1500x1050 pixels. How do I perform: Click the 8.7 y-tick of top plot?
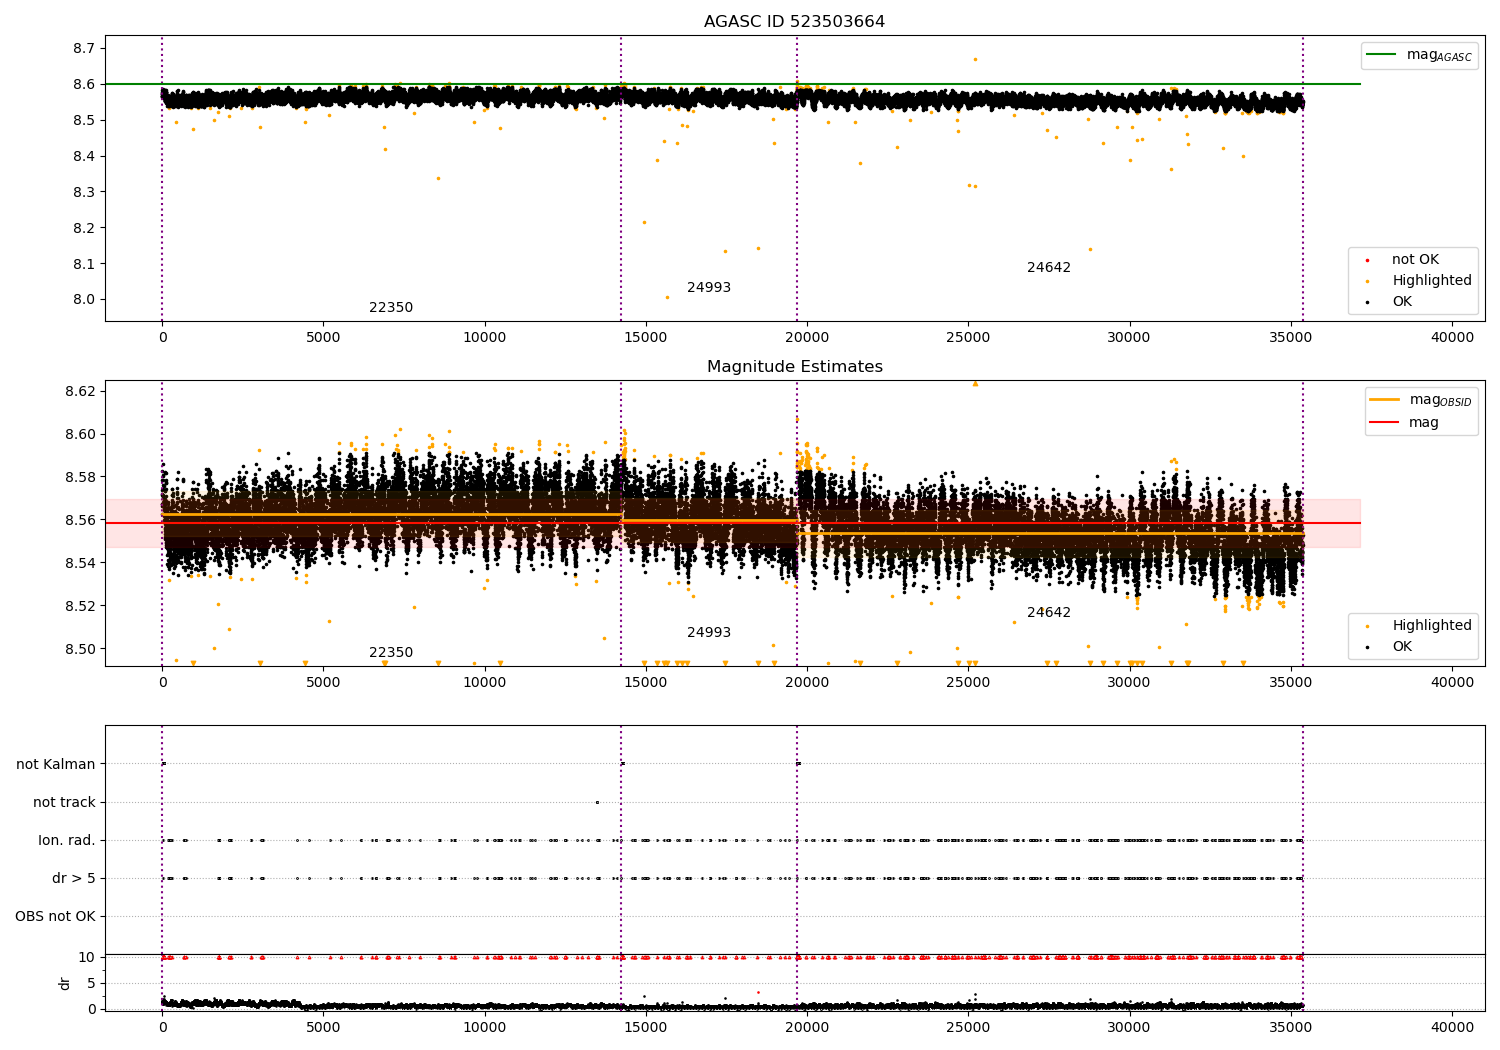point(84,48)
